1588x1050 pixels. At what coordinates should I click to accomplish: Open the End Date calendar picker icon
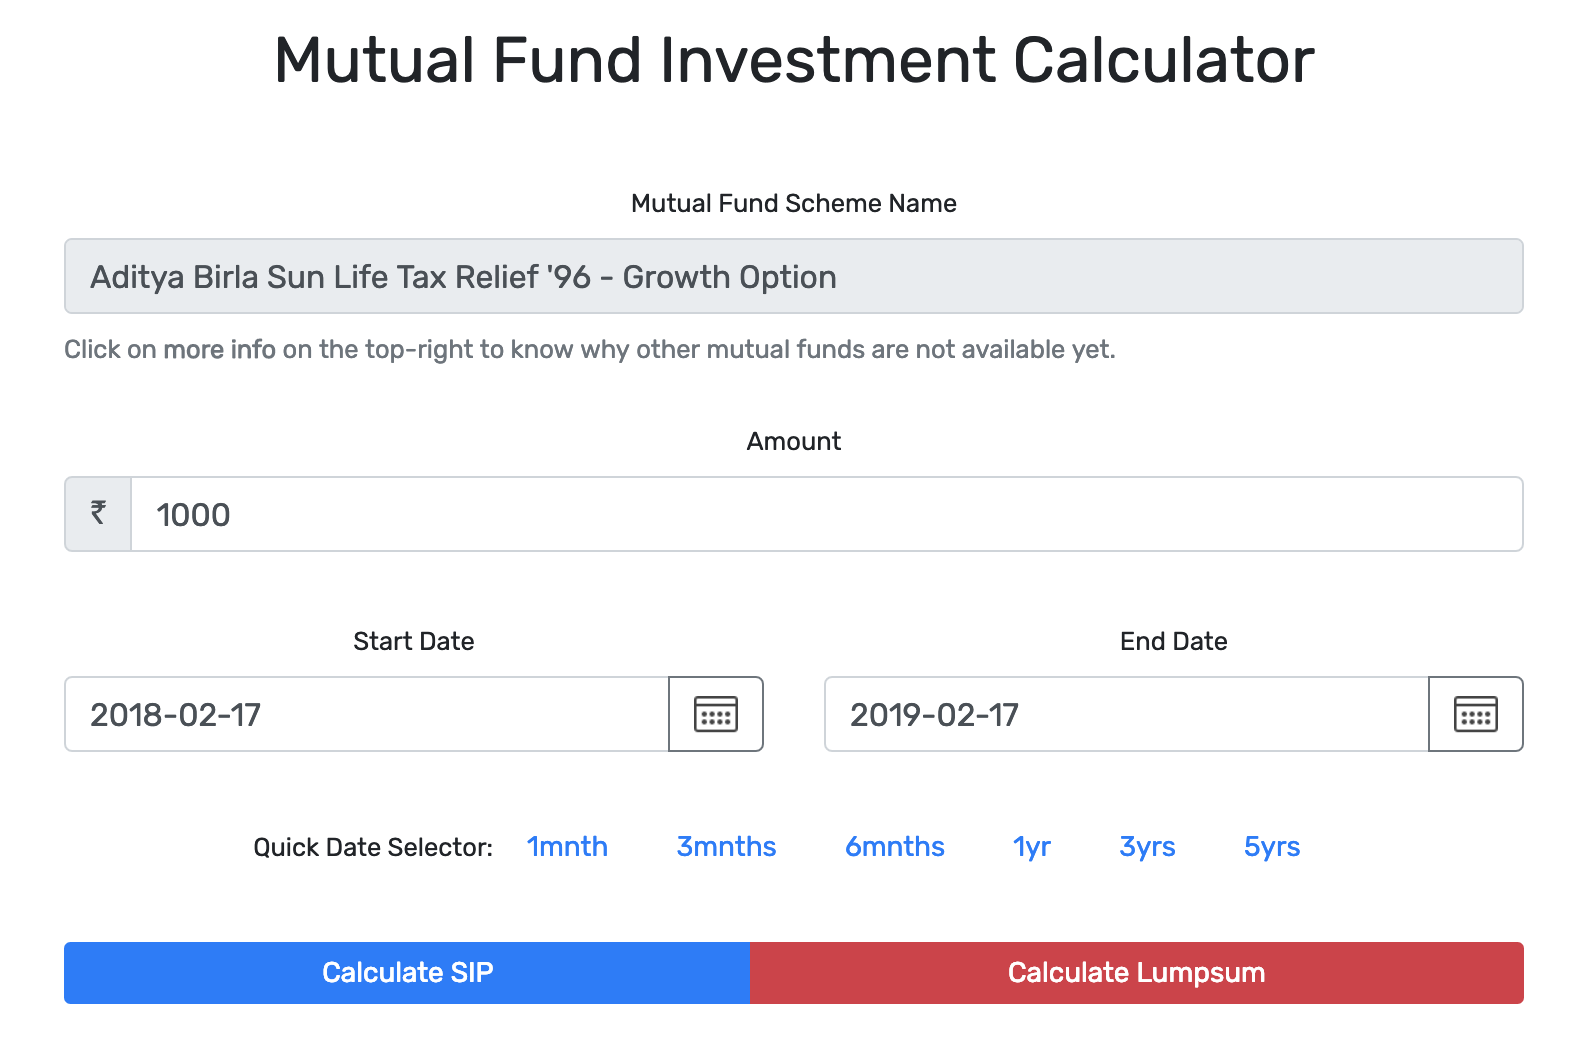(1475, 714)
